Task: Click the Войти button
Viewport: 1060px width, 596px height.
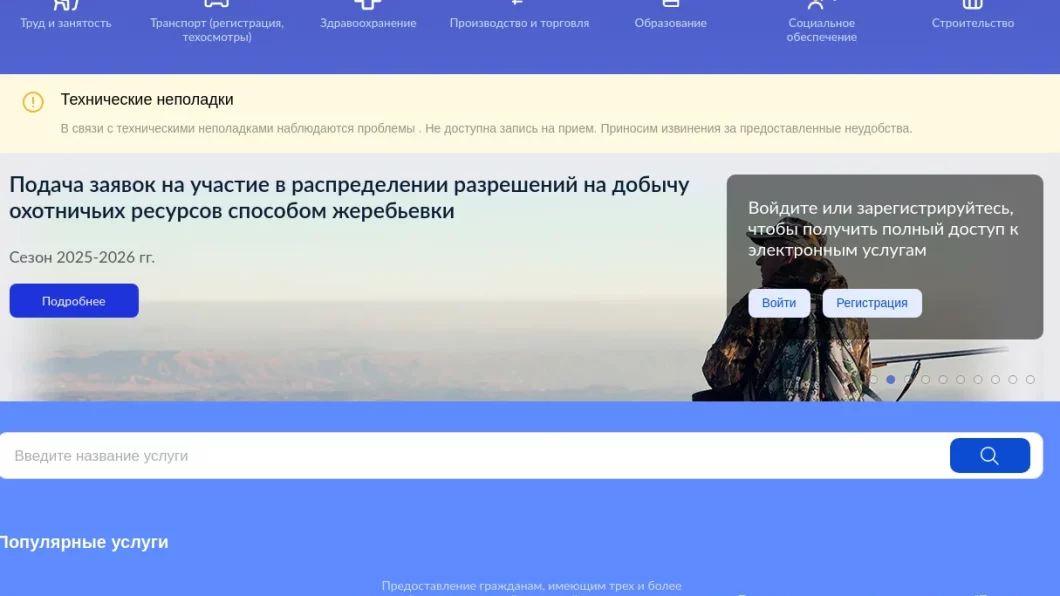Action: coord(779,303)
